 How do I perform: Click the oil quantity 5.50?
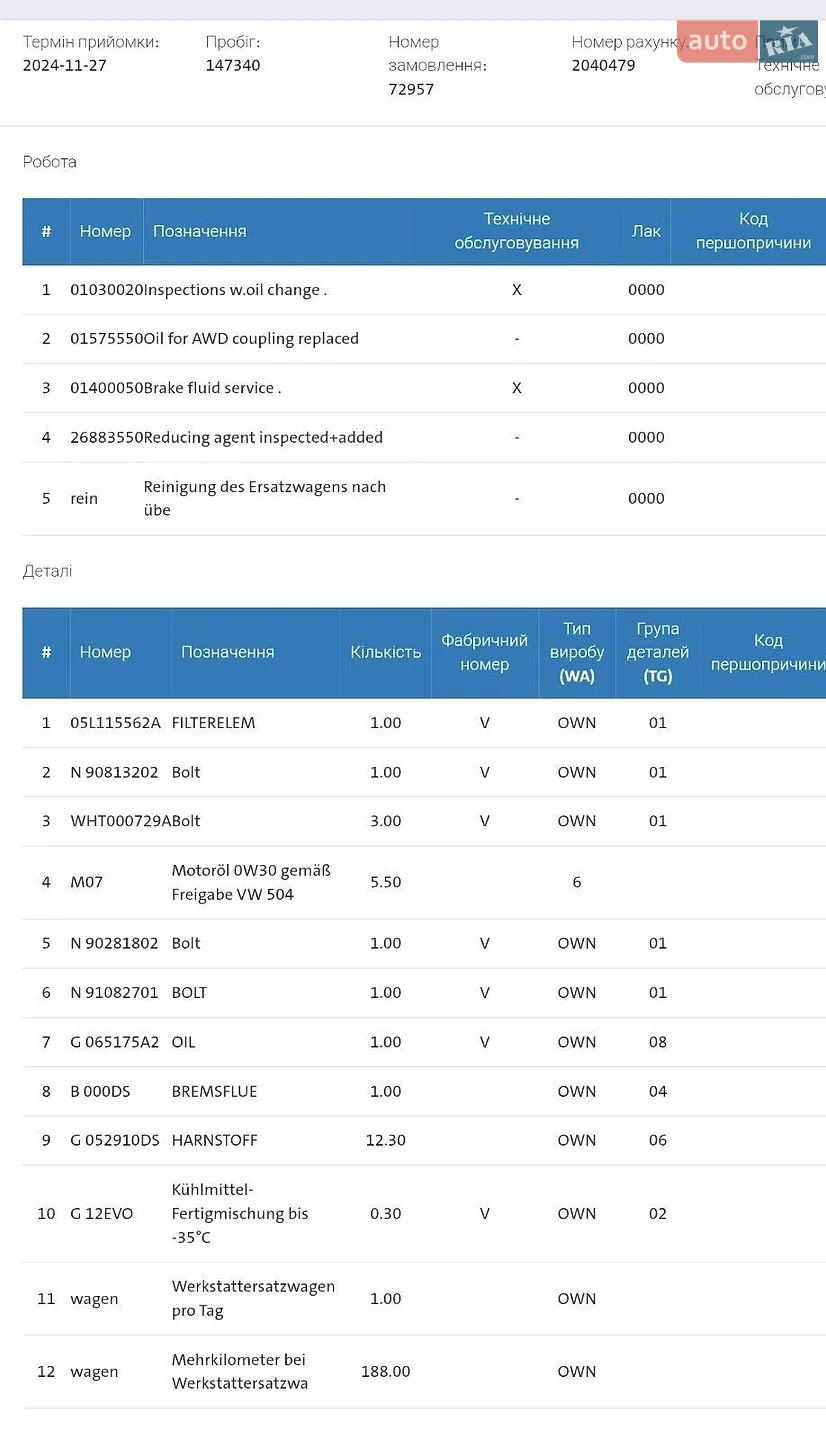pyautogui.click(x=386, y=882)
